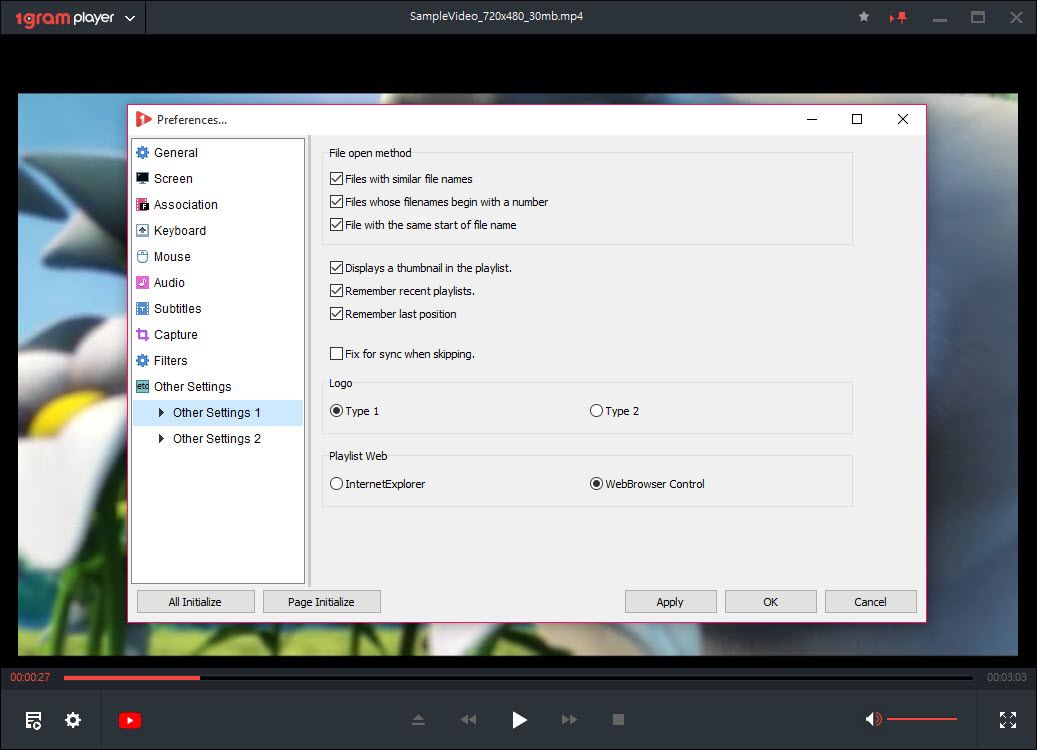Expand the Other Settings 1 arrow

click(162, 413)
